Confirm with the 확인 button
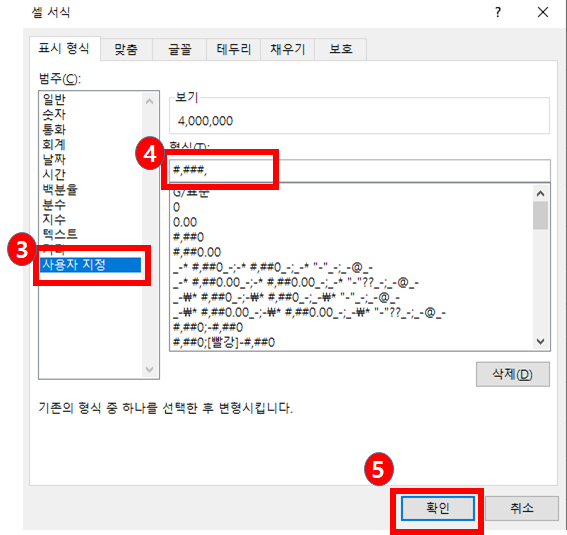 tap(438, 508)
